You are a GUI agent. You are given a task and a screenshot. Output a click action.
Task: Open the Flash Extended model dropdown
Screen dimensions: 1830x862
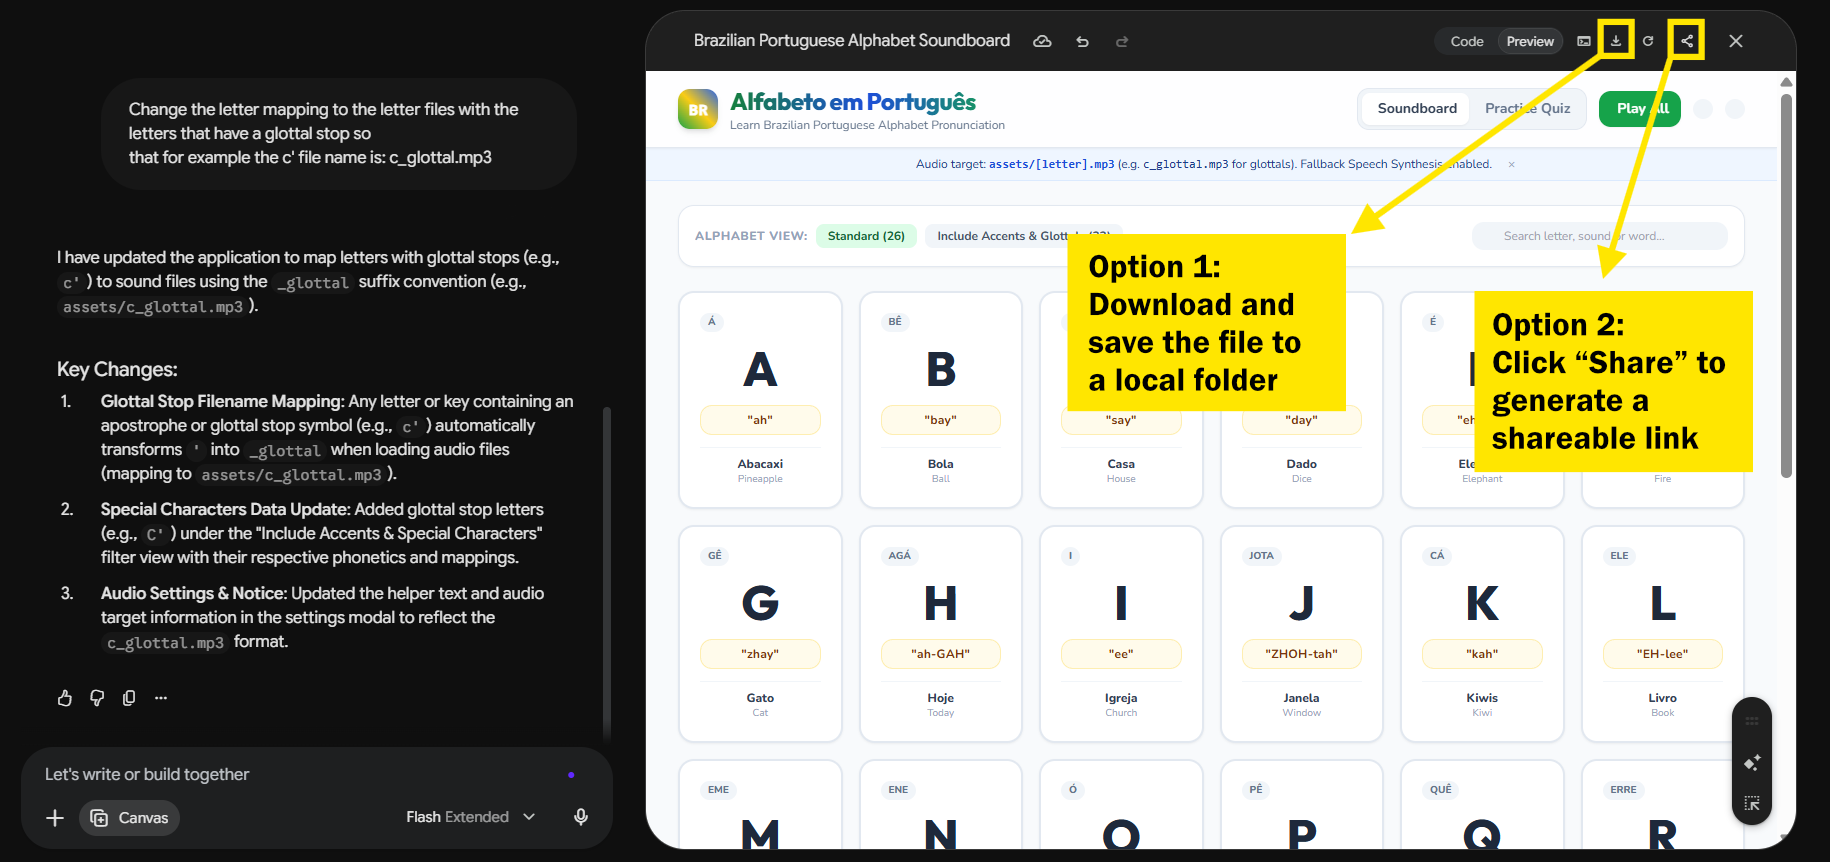pyautogui.click(x=471, y=817)
